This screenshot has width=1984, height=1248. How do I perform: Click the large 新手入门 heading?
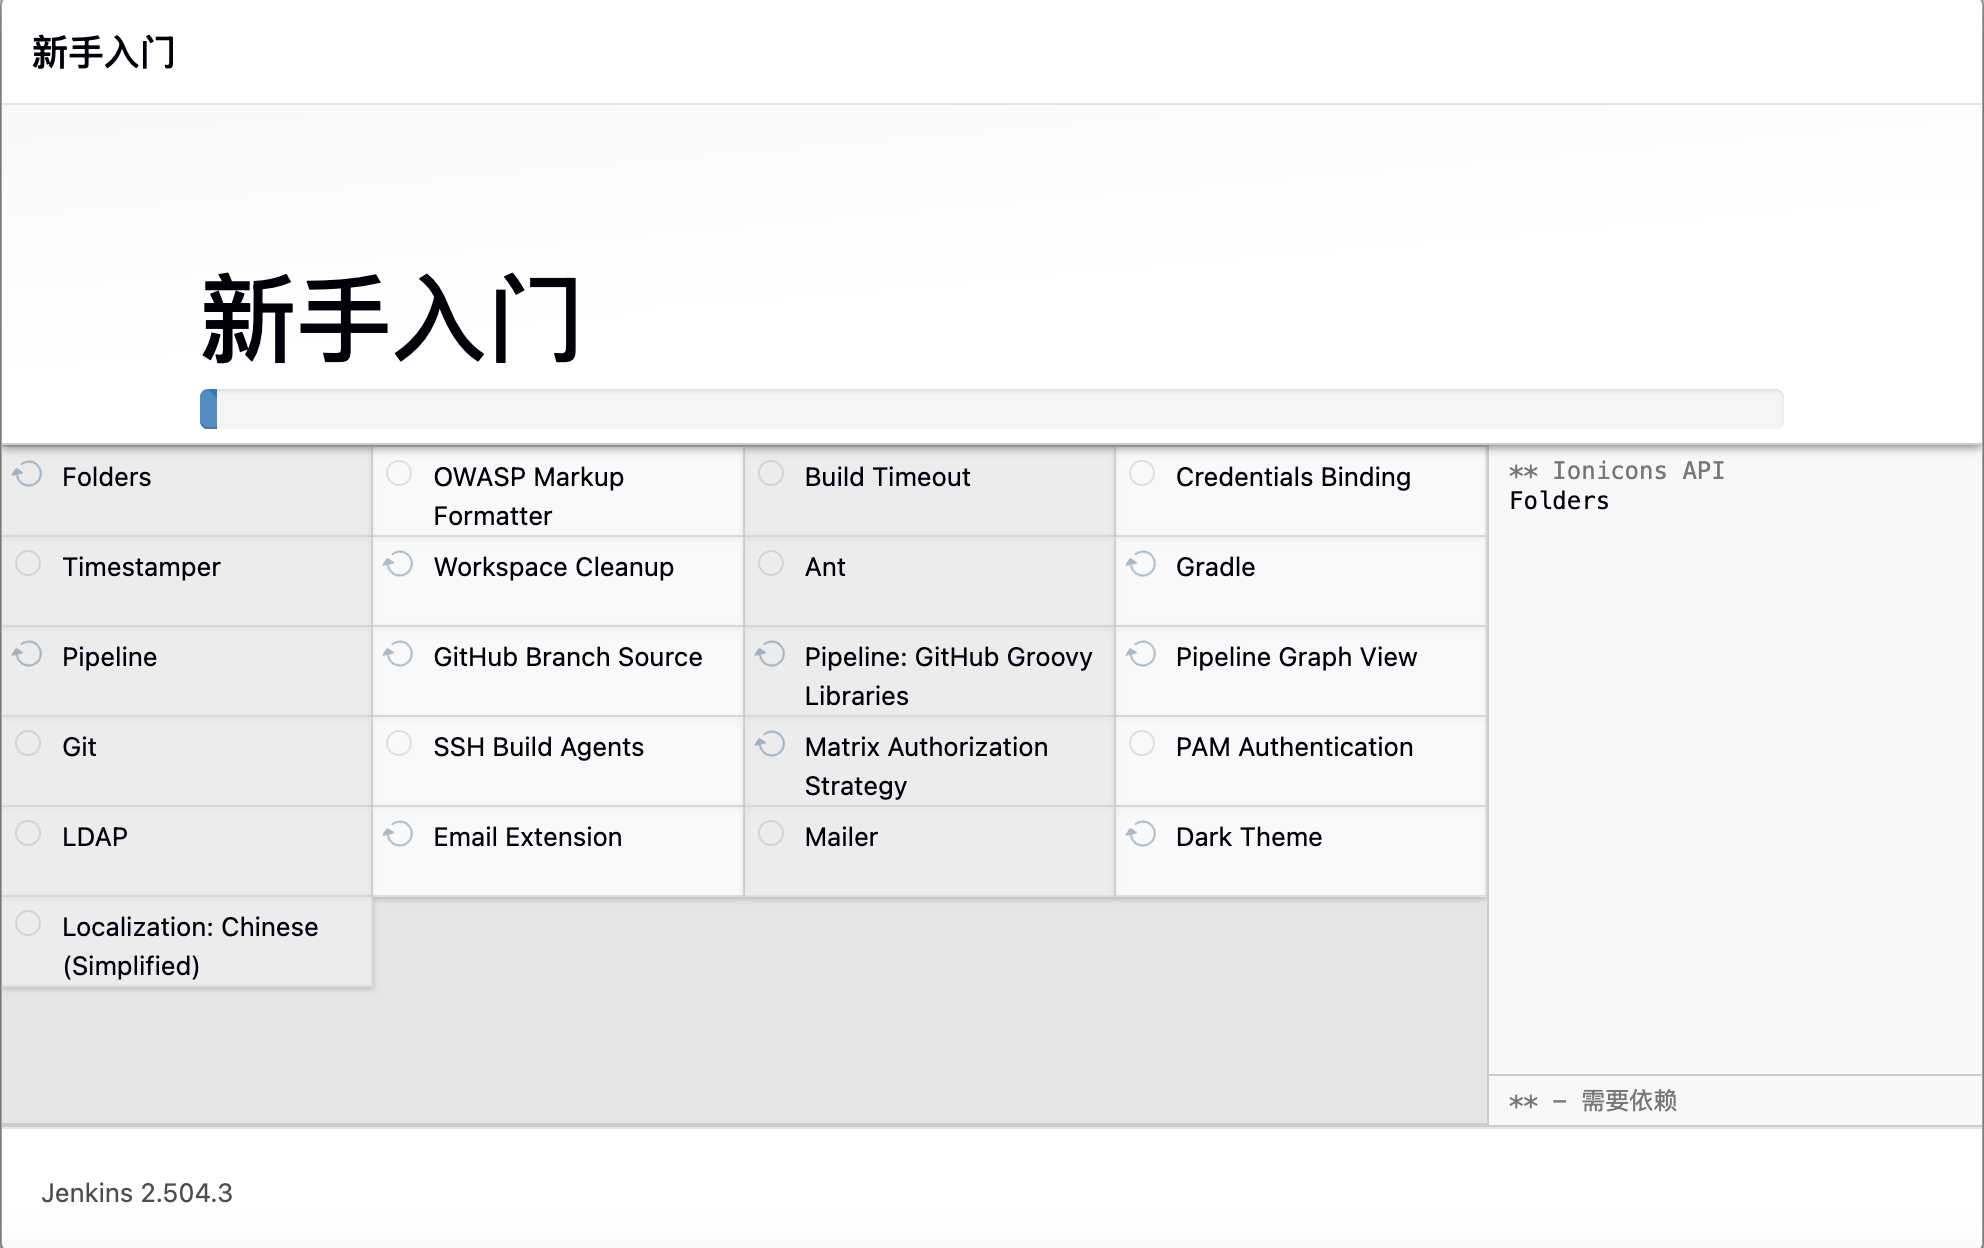point(391,318)
